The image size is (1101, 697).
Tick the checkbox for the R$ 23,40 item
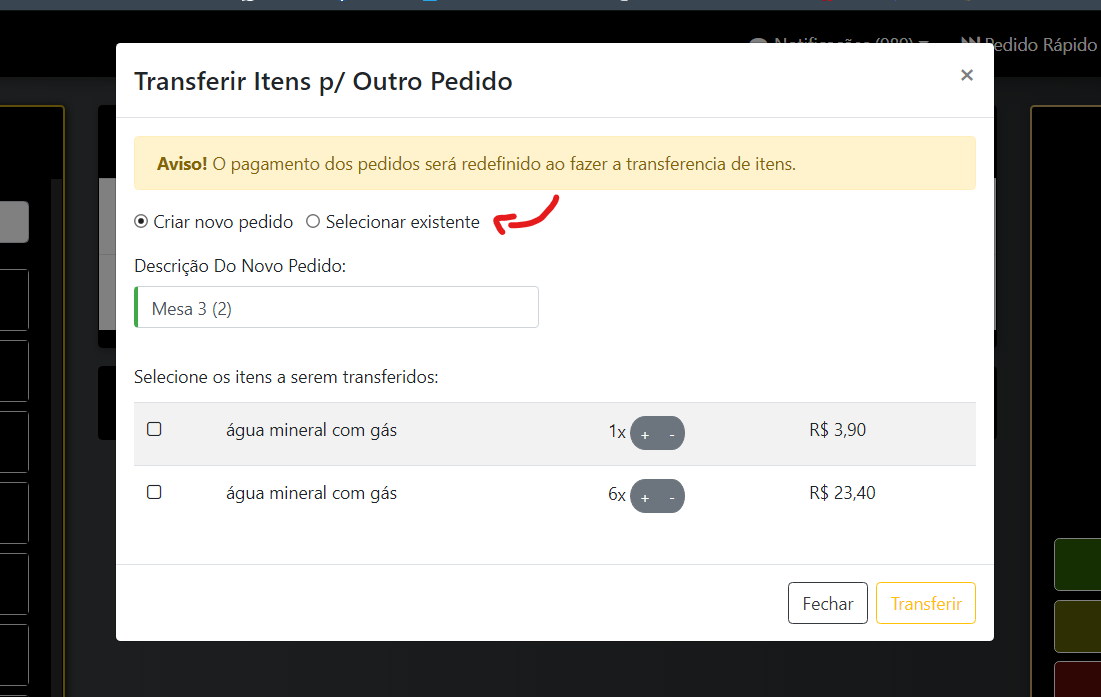(x=154, y=493)
